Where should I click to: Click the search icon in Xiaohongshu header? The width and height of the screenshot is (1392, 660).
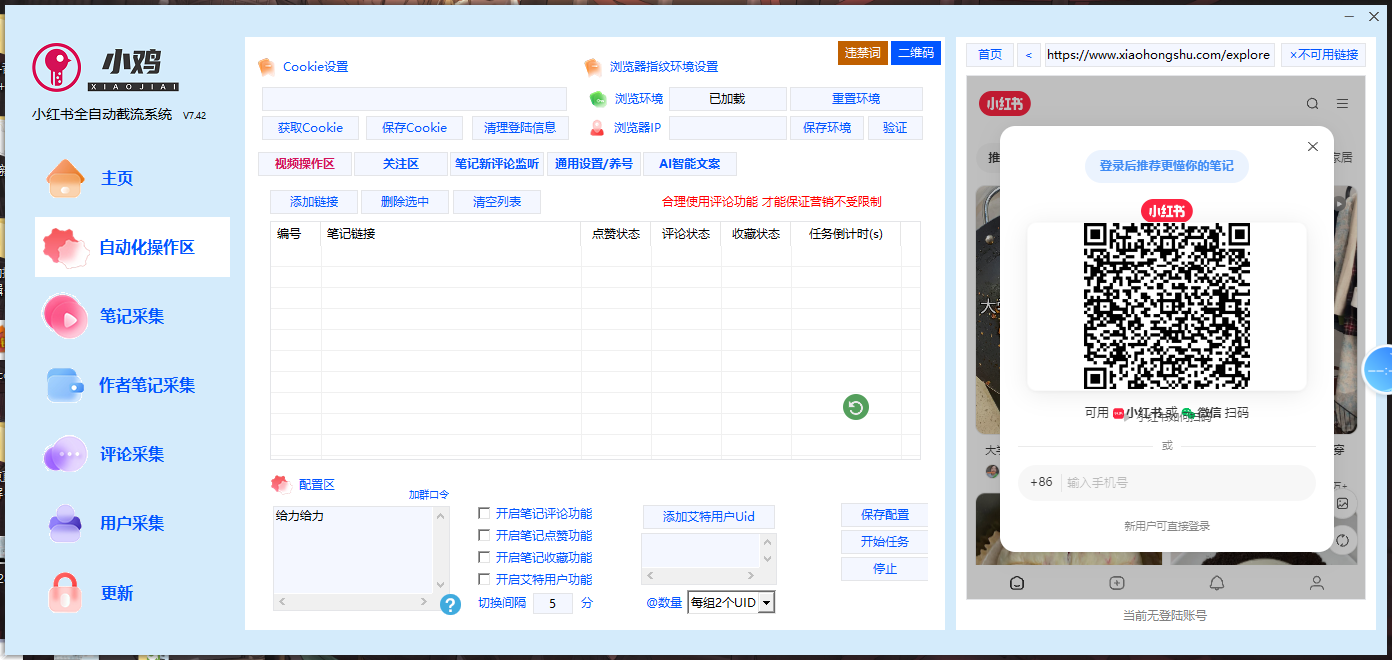pyautogui.click(x=1312, y=104)
